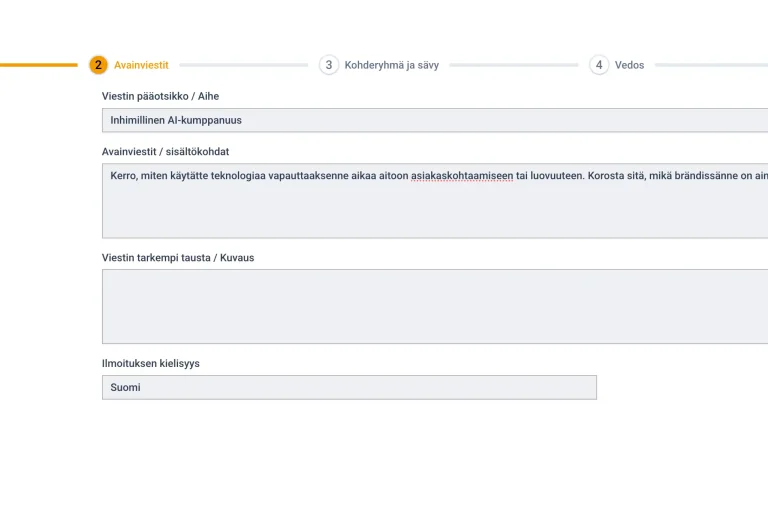Open the Ilmoituksen kielisyys field showing Suomi

point(349,387)
